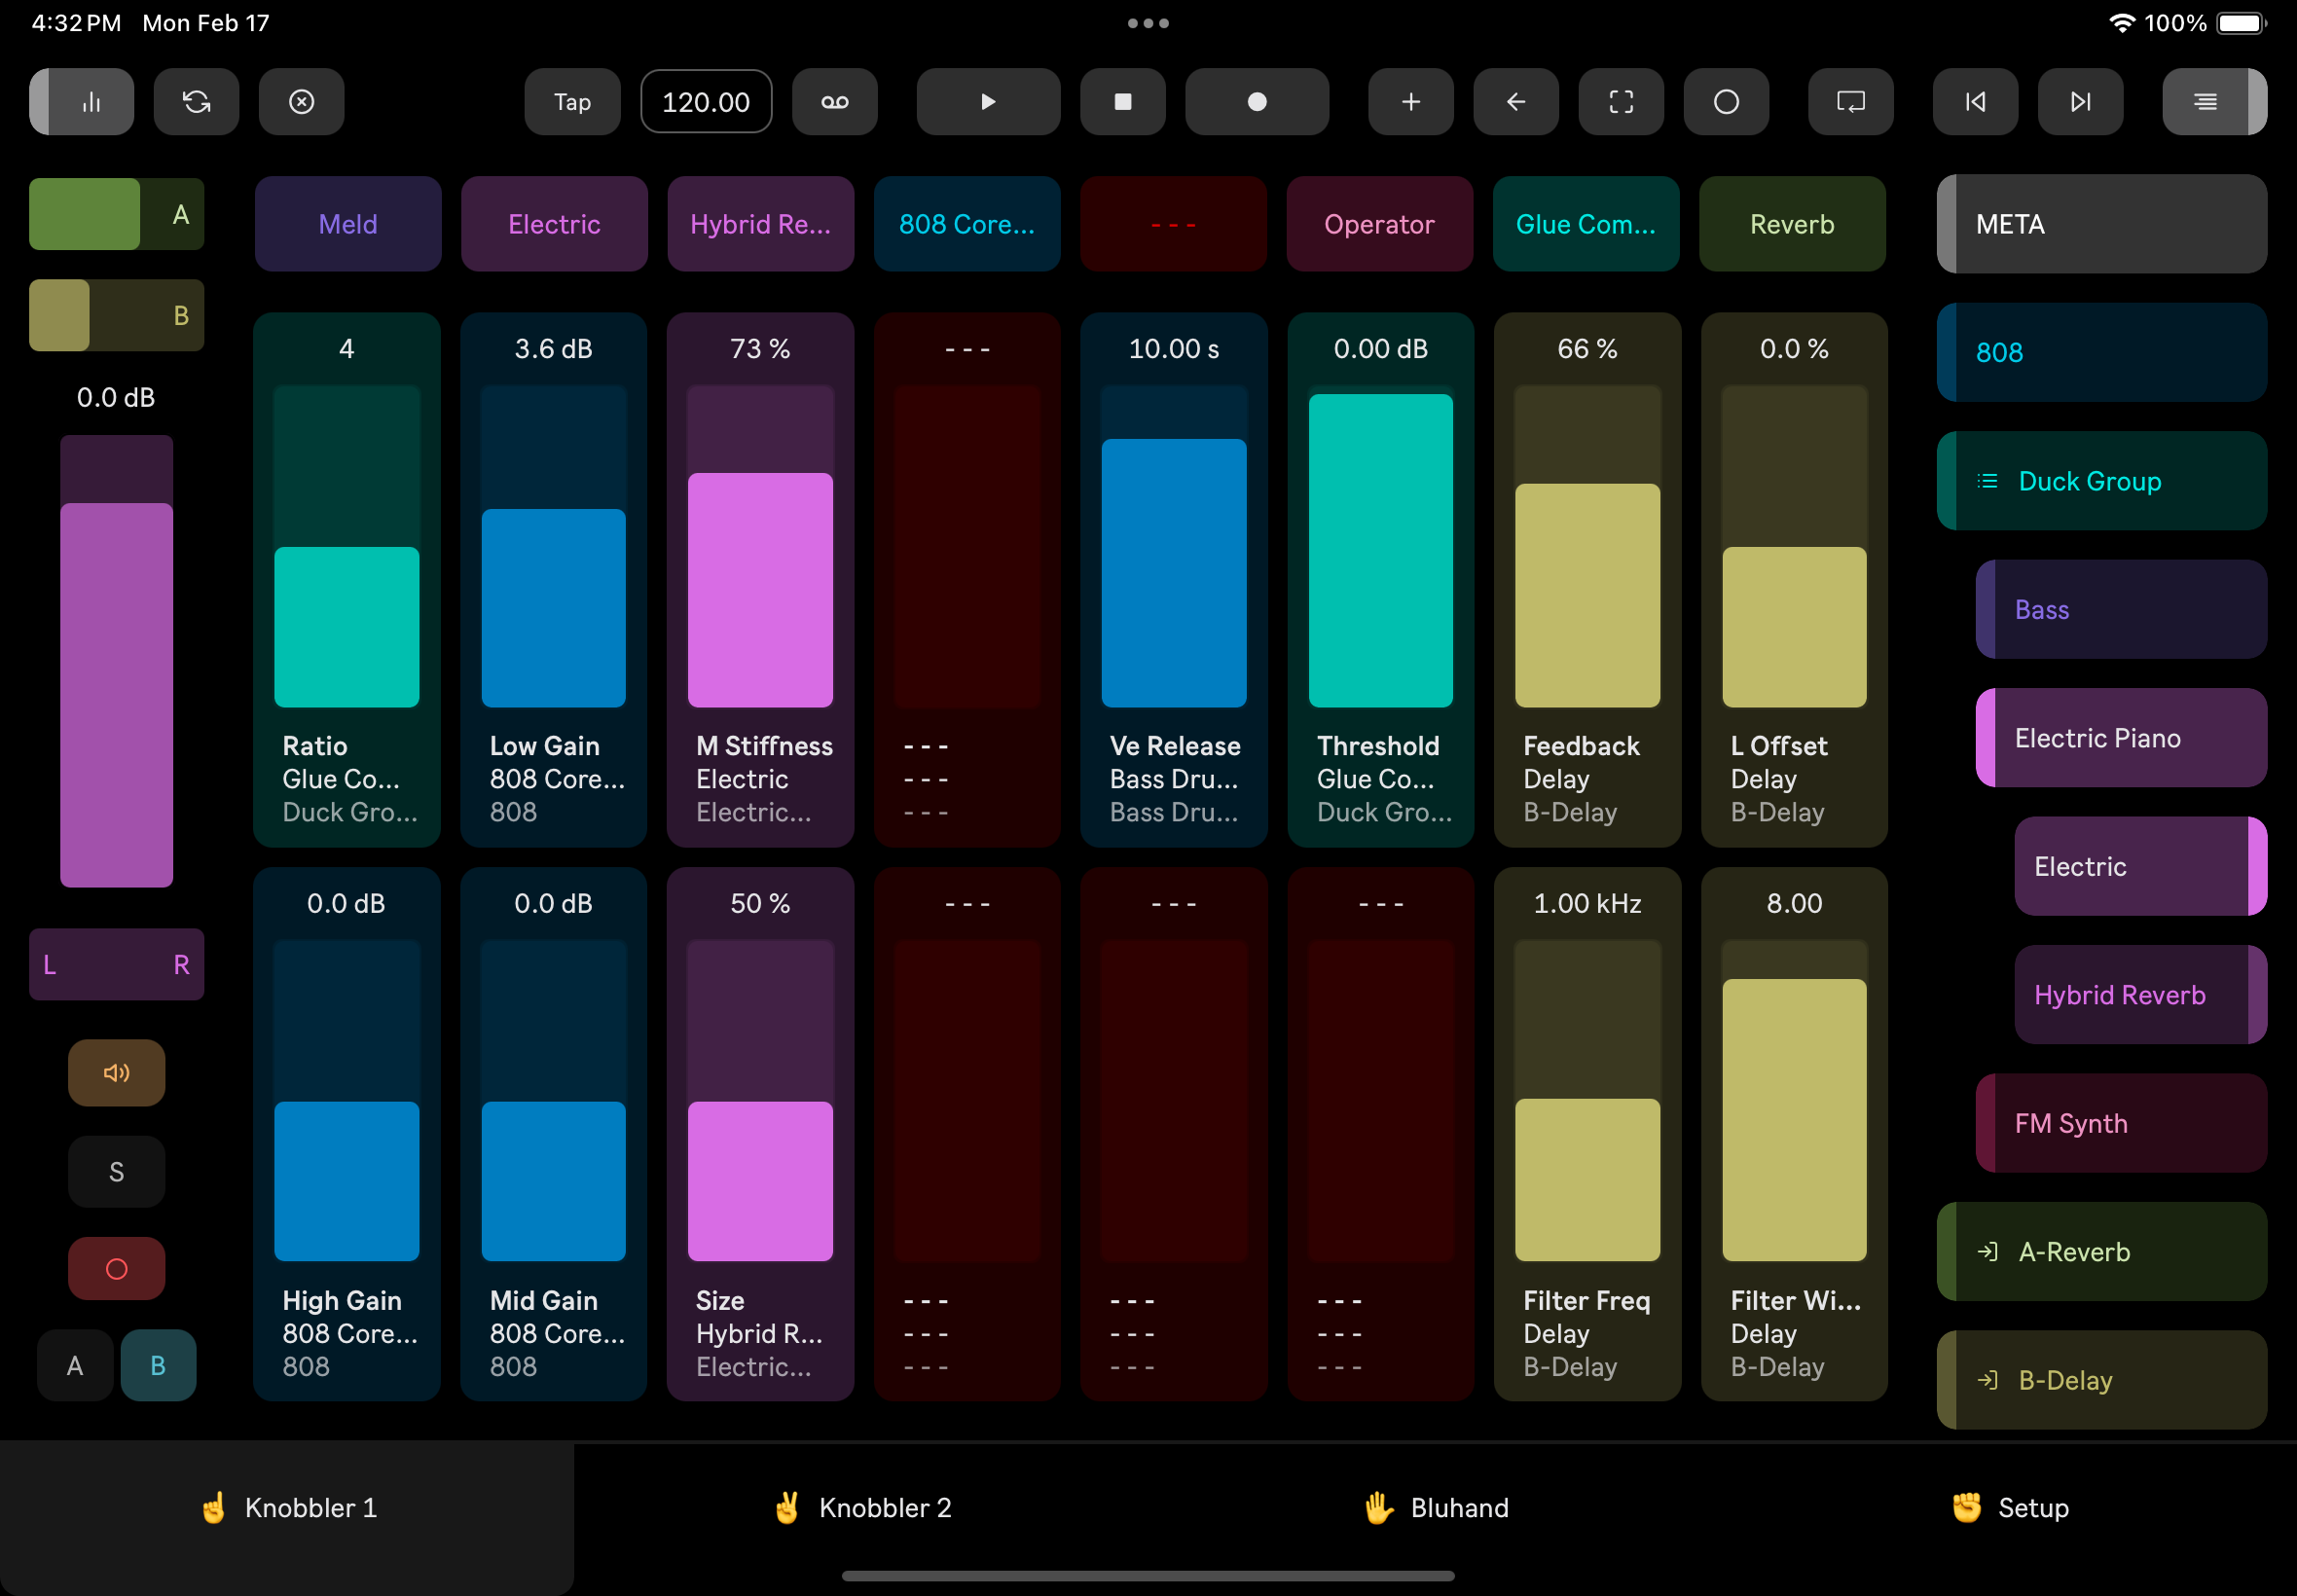Select the Electric device in track list

(2141, 866)
